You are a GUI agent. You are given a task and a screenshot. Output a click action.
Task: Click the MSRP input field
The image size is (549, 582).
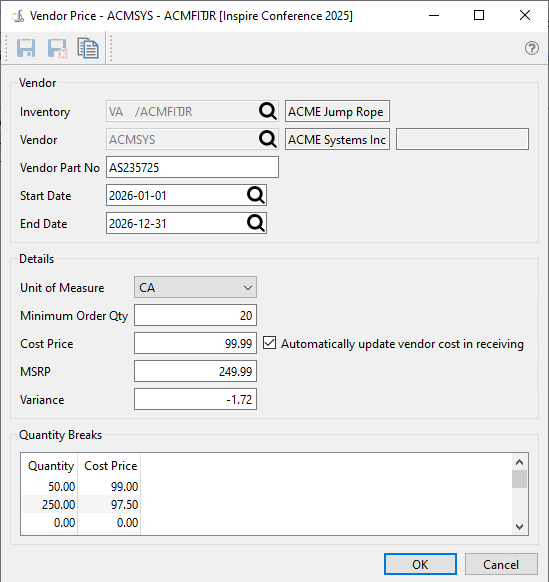point(195,371)
